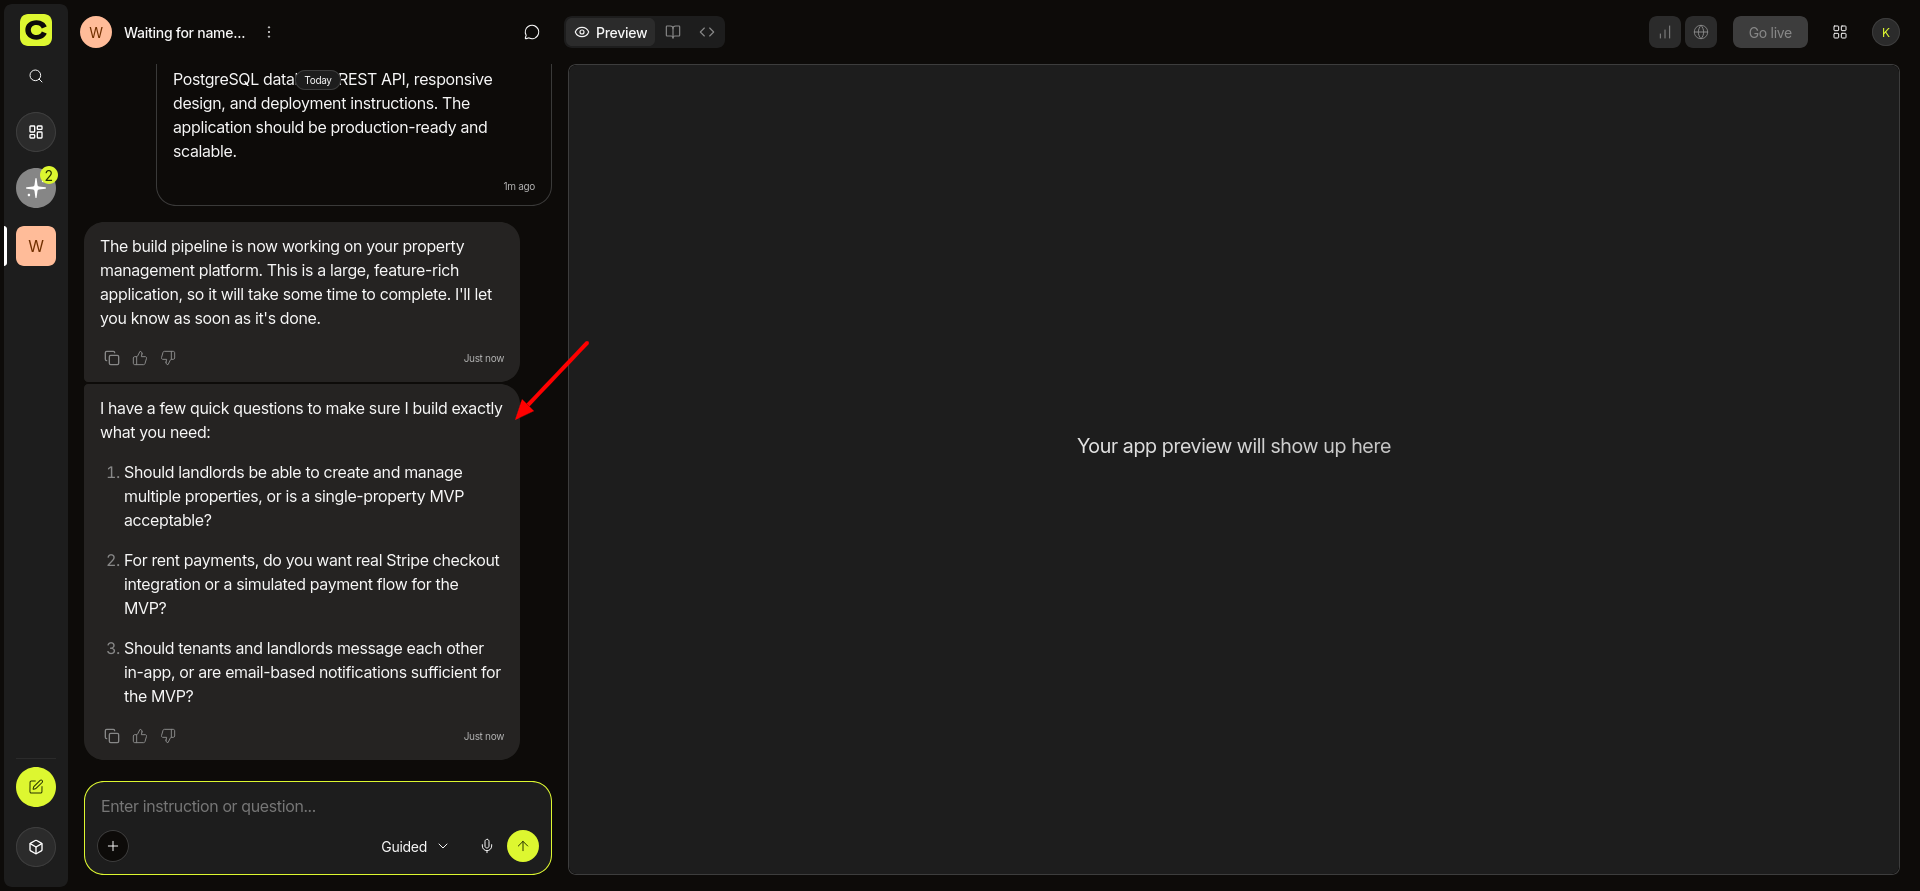This screenshot has height=891, width=1920.
Task: Click the 'Waiting for name...' project title
Action: (184, 33)
